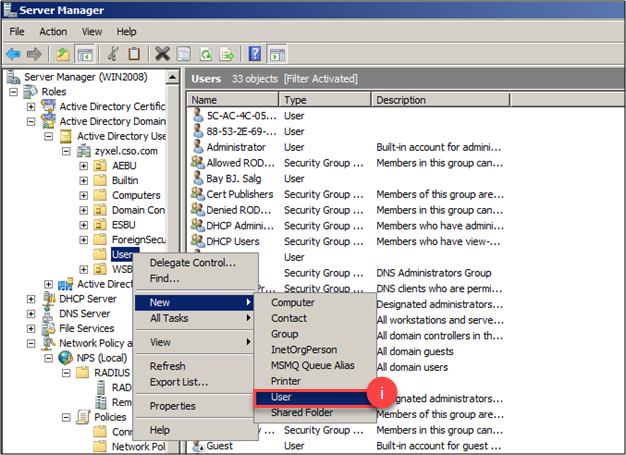The height and width of the screenshot is (455, 626).
Task: Click the Cert Publishers group icon
Action: tap(198, 194)
